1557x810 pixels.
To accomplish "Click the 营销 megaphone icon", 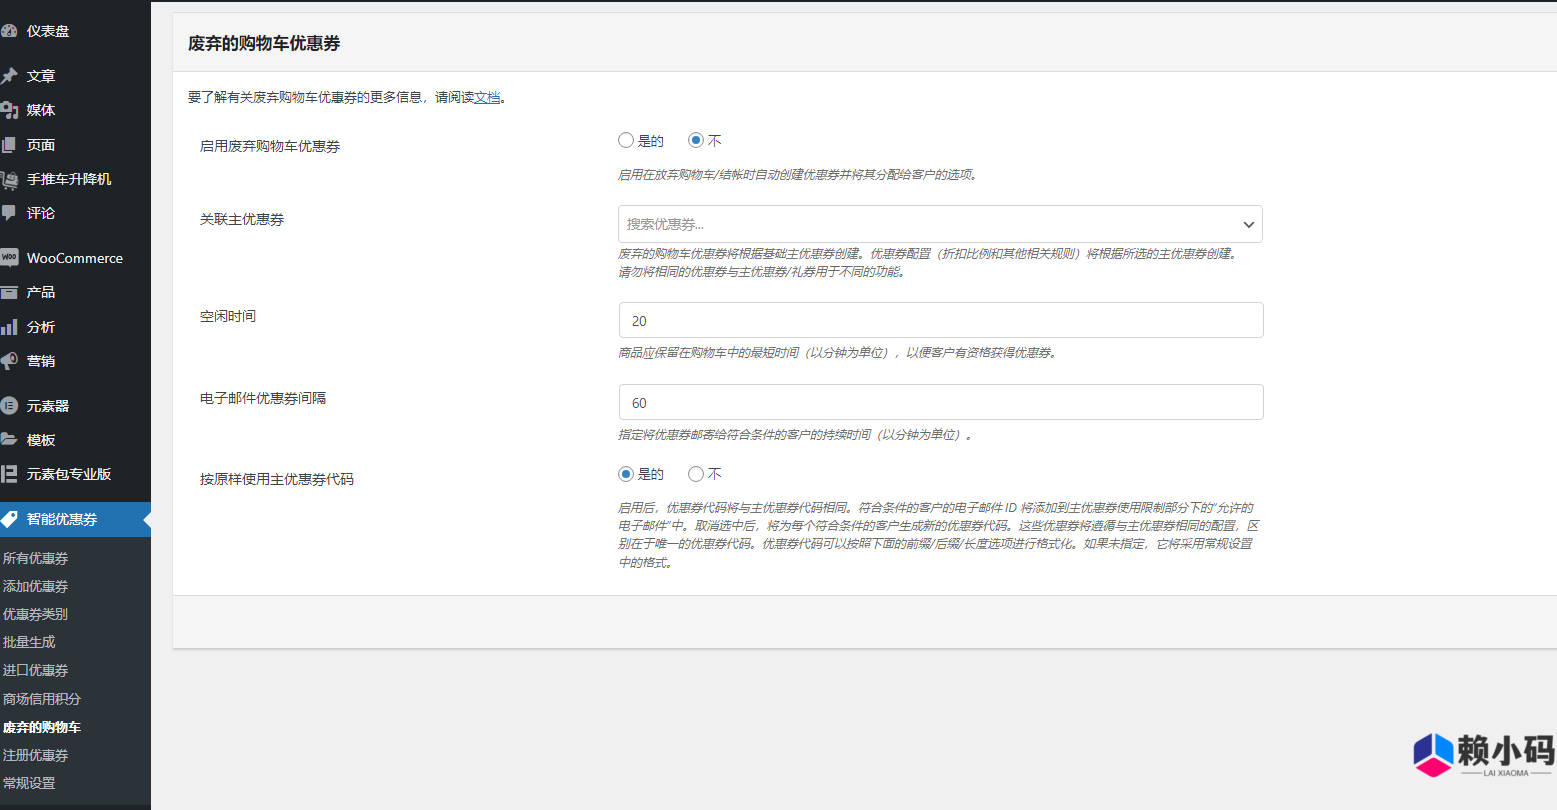I will (x=9, y=361).
